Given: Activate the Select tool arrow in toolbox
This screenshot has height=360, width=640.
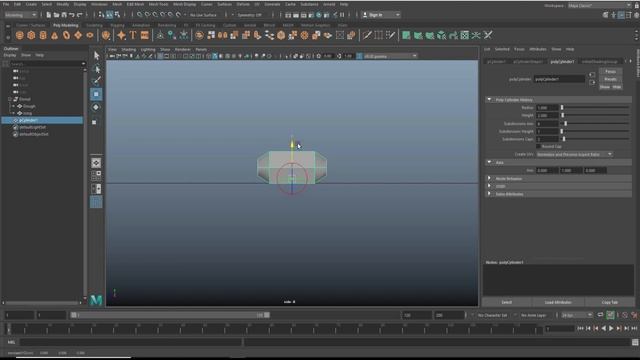Looking at the screenshot, I should click(x=96, y=56).
